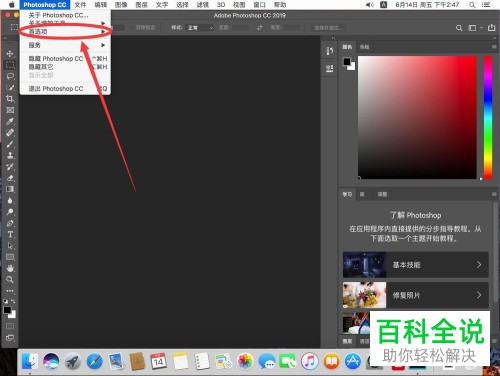This screenshot has width=500, height=376.
Task: Select the Eyedropper tool
Action: click(x=10, y=121)
